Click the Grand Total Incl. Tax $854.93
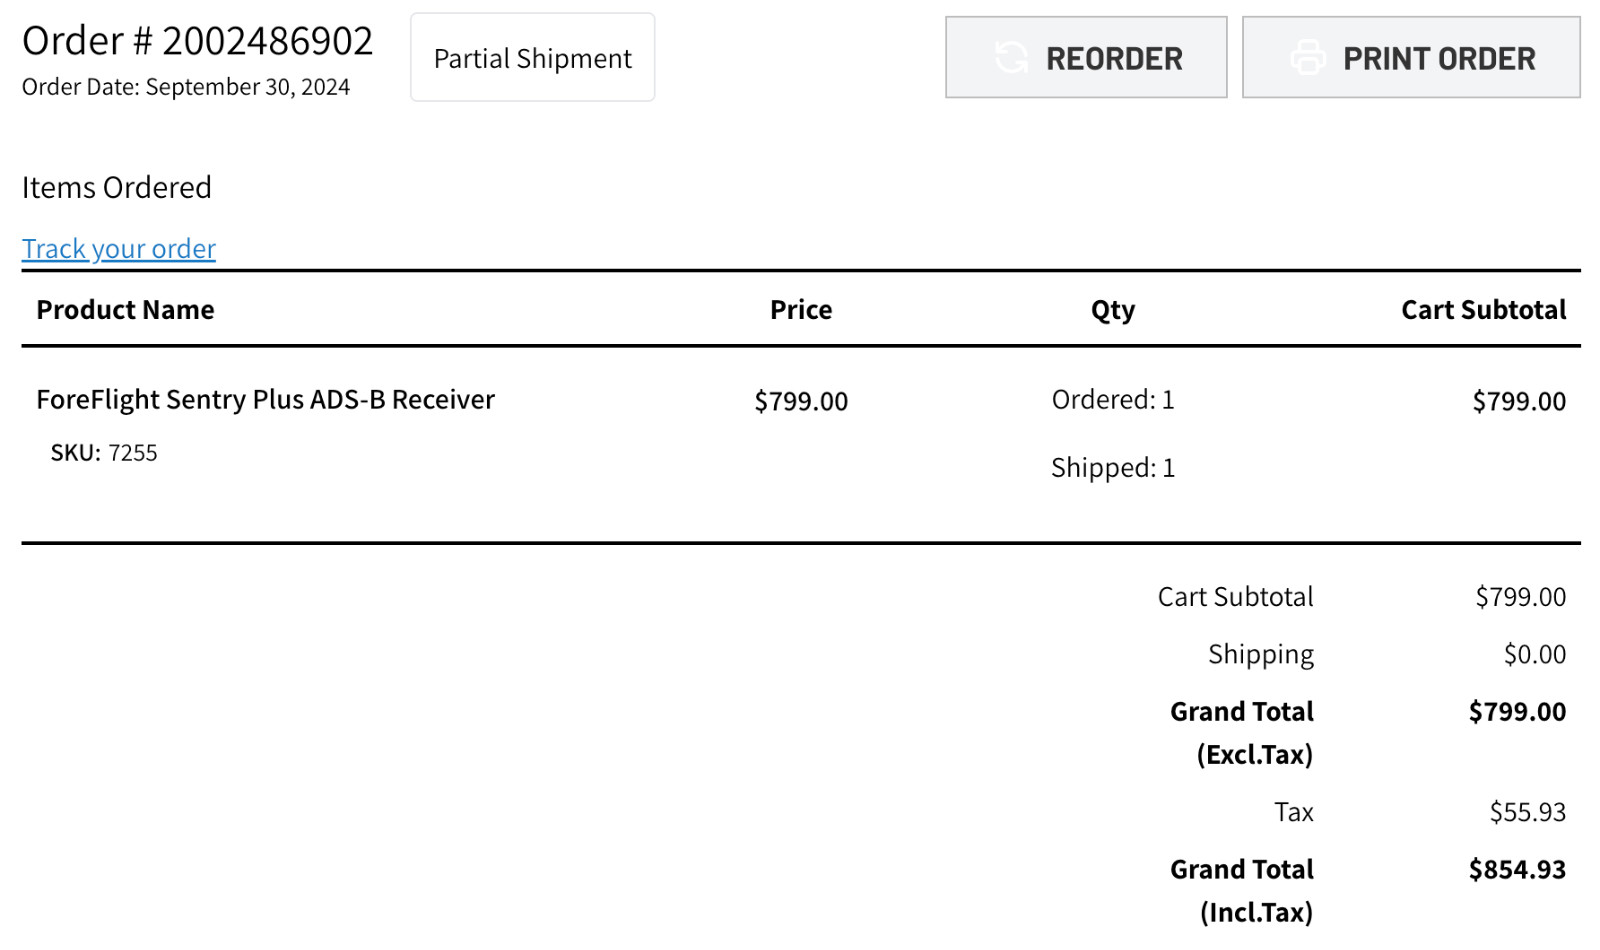This screenshot has height=950, width=1600. (x=1517, y=870)
